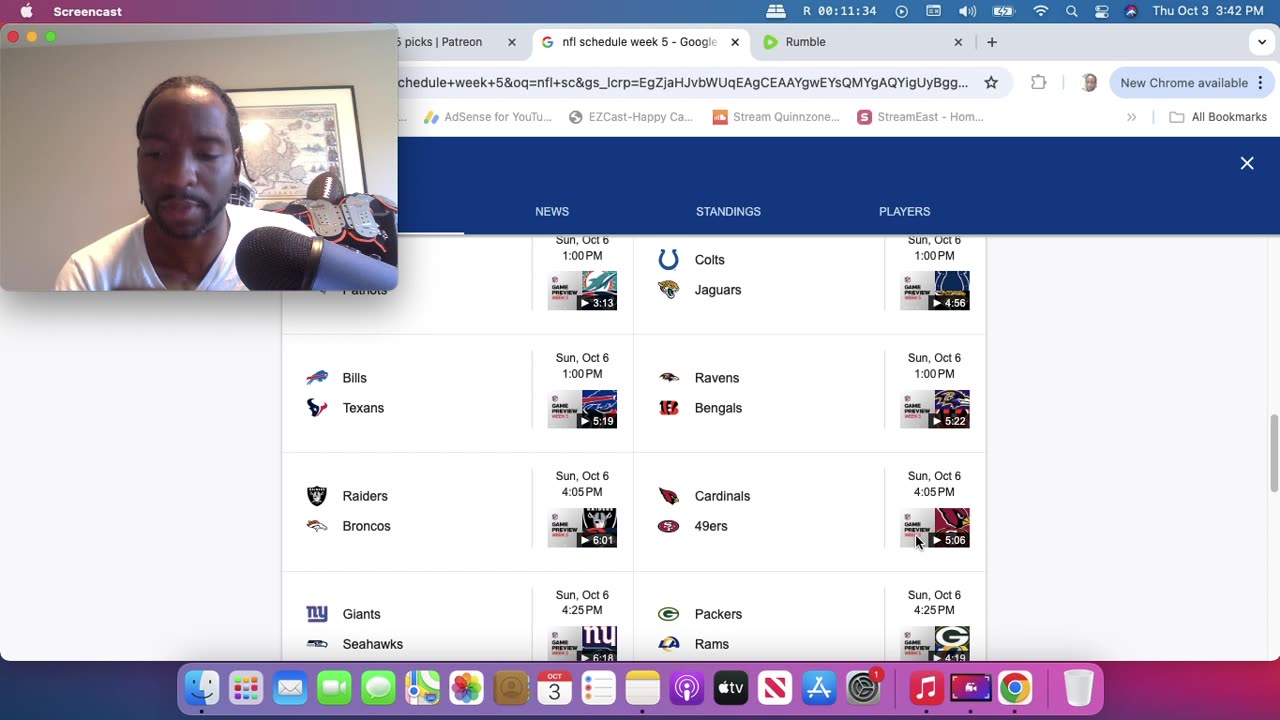Open Photos from the Dock

click(x=466, y=688)
